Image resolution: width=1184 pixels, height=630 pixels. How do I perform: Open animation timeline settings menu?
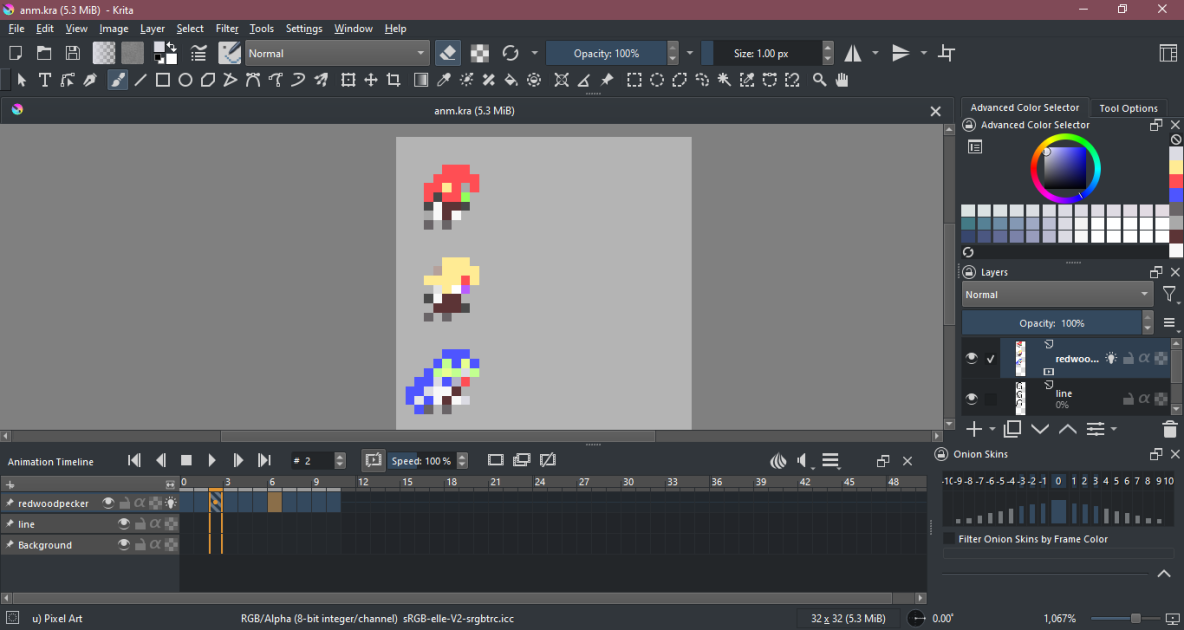tap(831, 460)
